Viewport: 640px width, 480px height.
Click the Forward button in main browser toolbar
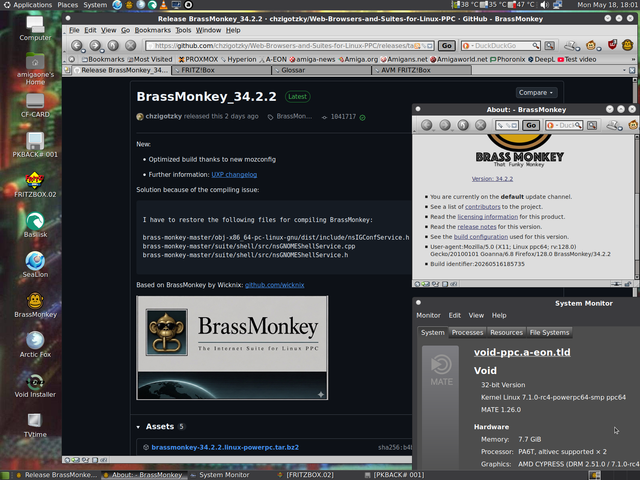(95, 45)
